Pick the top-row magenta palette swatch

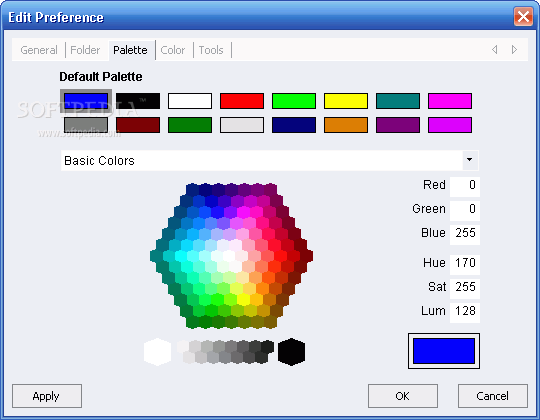tap(450, 101)
